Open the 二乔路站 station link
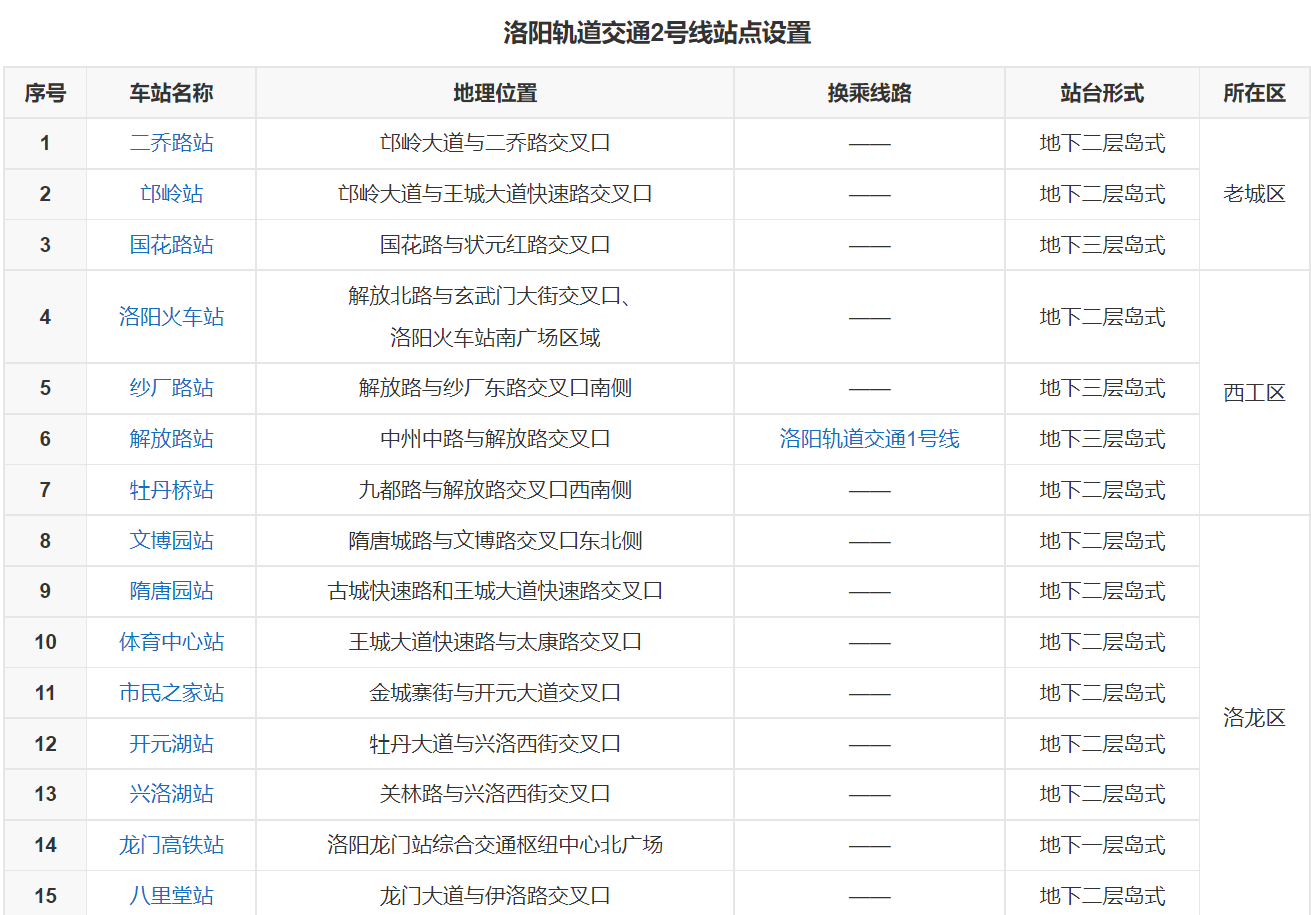1311x915 pixels. coord(171,143)
